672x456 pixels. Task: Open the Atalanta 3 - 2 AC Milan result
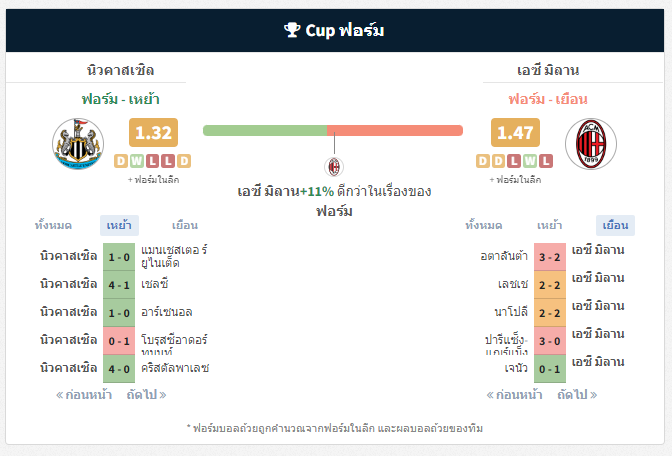[x=550, y=257]
